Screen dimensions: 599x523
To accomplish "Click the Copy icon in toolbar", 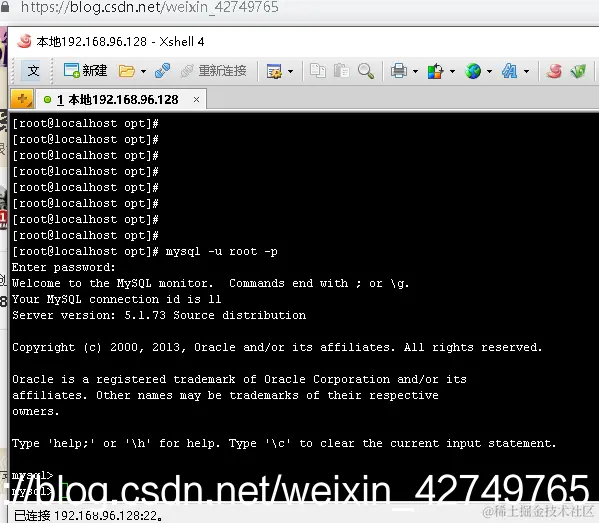I will click(317, 71).
